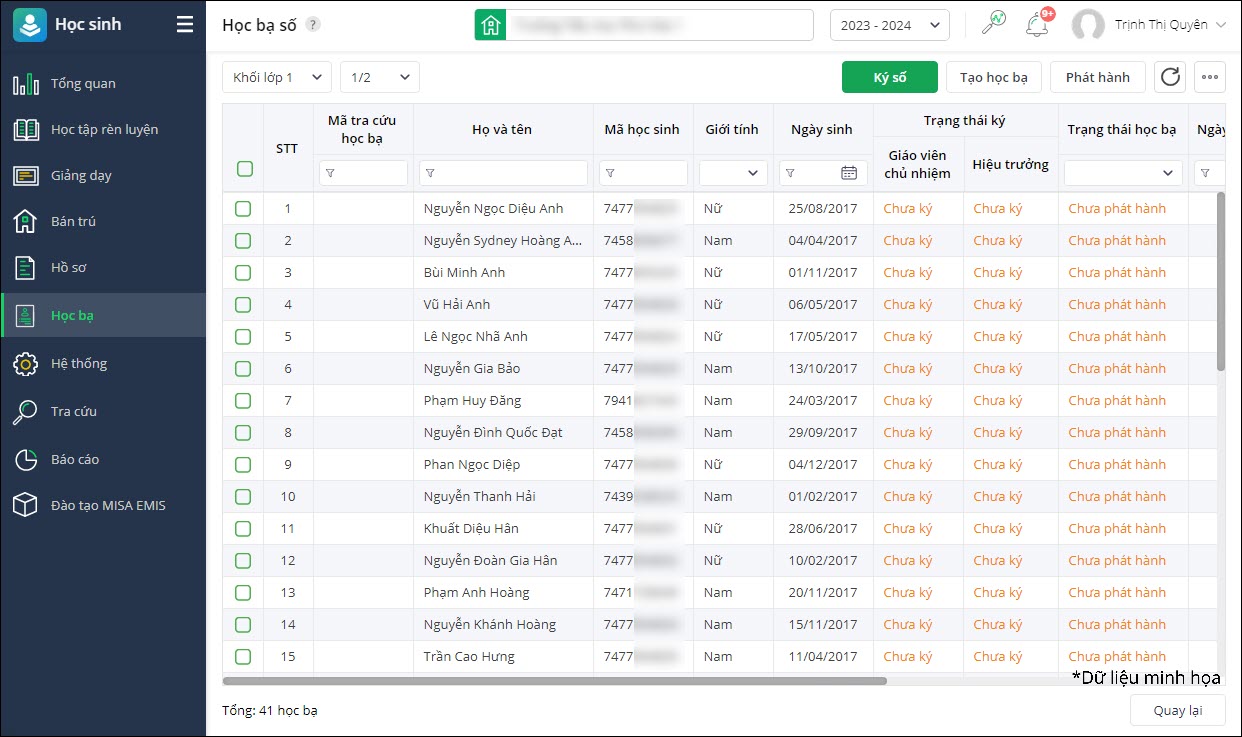Click the Họ và tên filter input

point(503,173)
